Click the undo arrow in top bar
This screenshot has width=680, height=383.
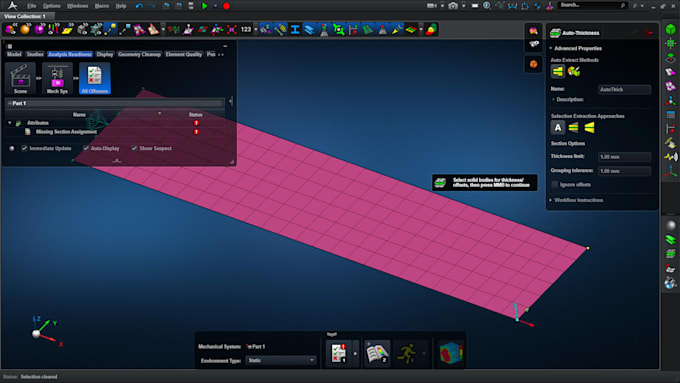point(139,6)
